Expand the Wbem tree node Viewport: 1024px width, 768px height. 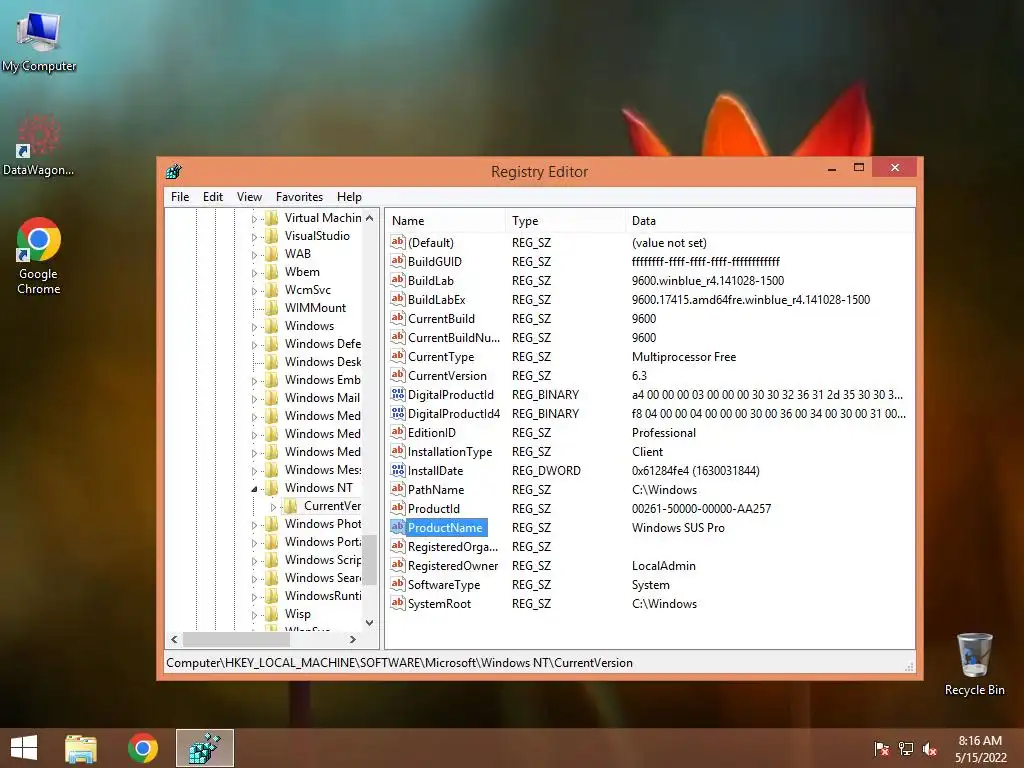pos(254,272)
